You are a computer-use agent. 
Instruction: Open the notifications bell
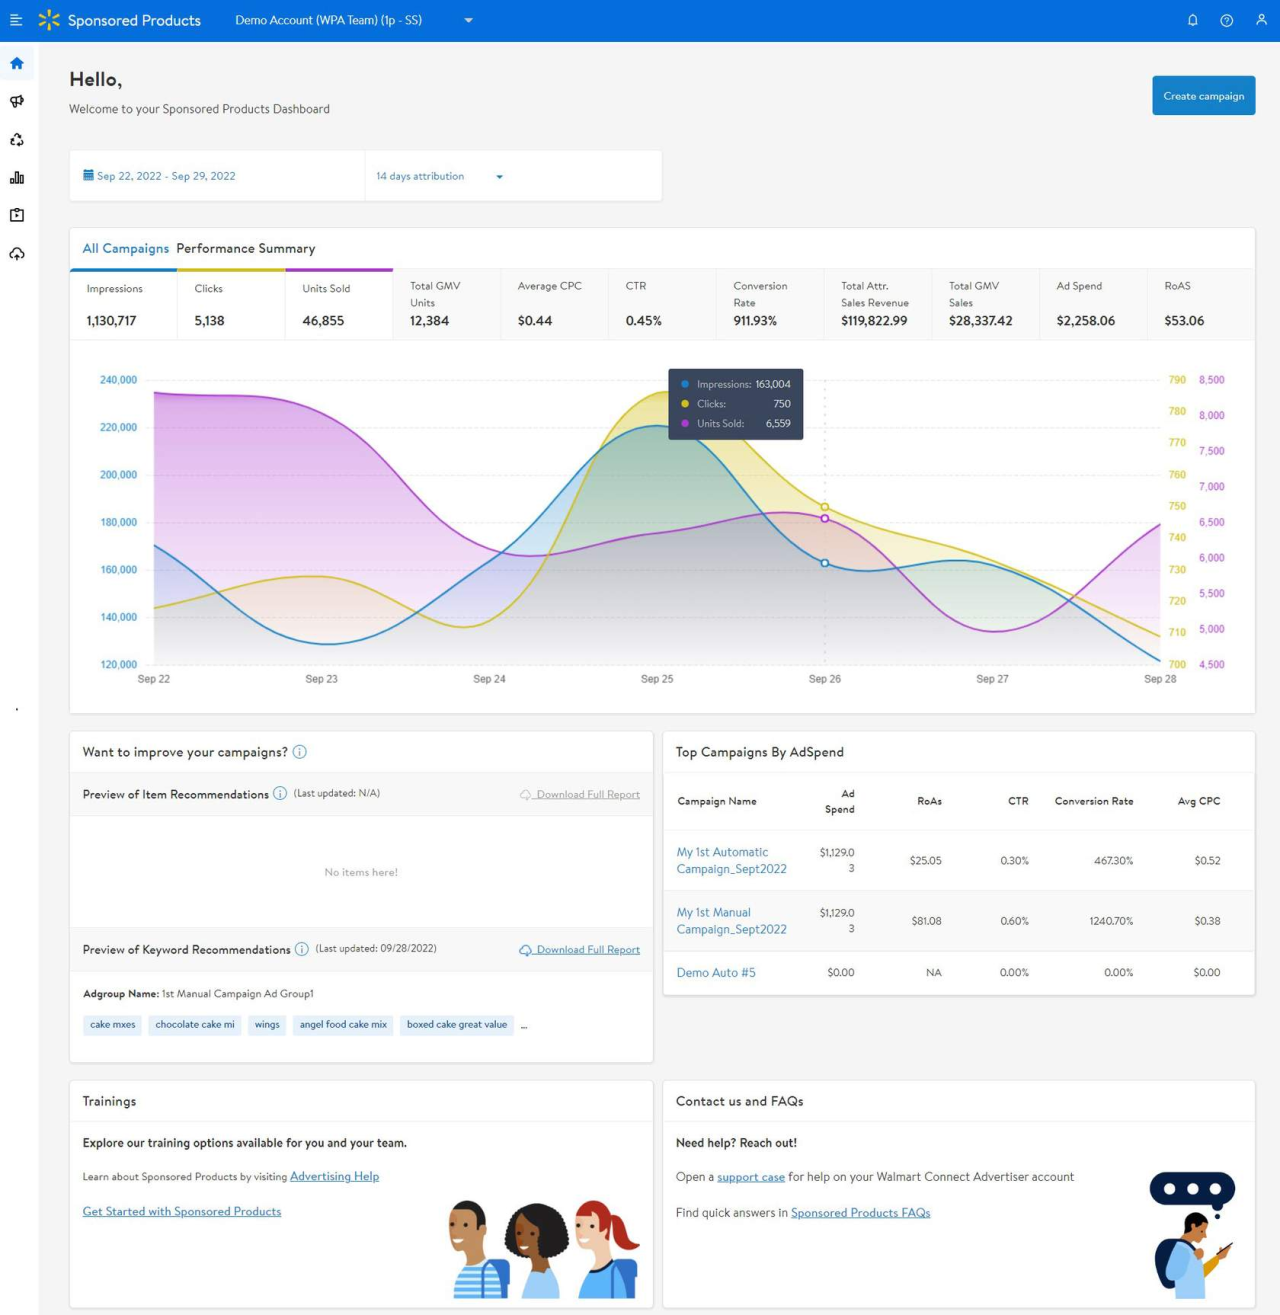click(1192, 20)
